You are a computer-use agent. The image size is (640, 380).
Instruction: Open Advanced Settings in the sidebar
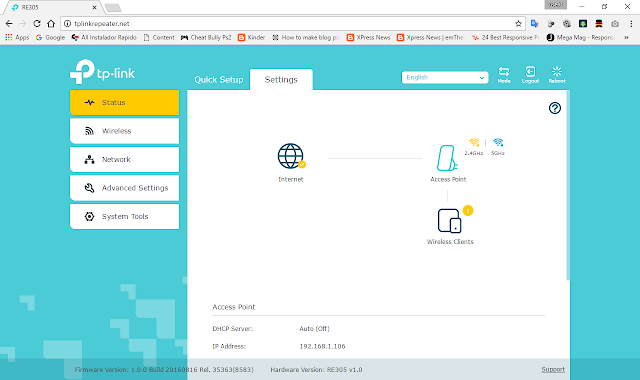[124, 188]
